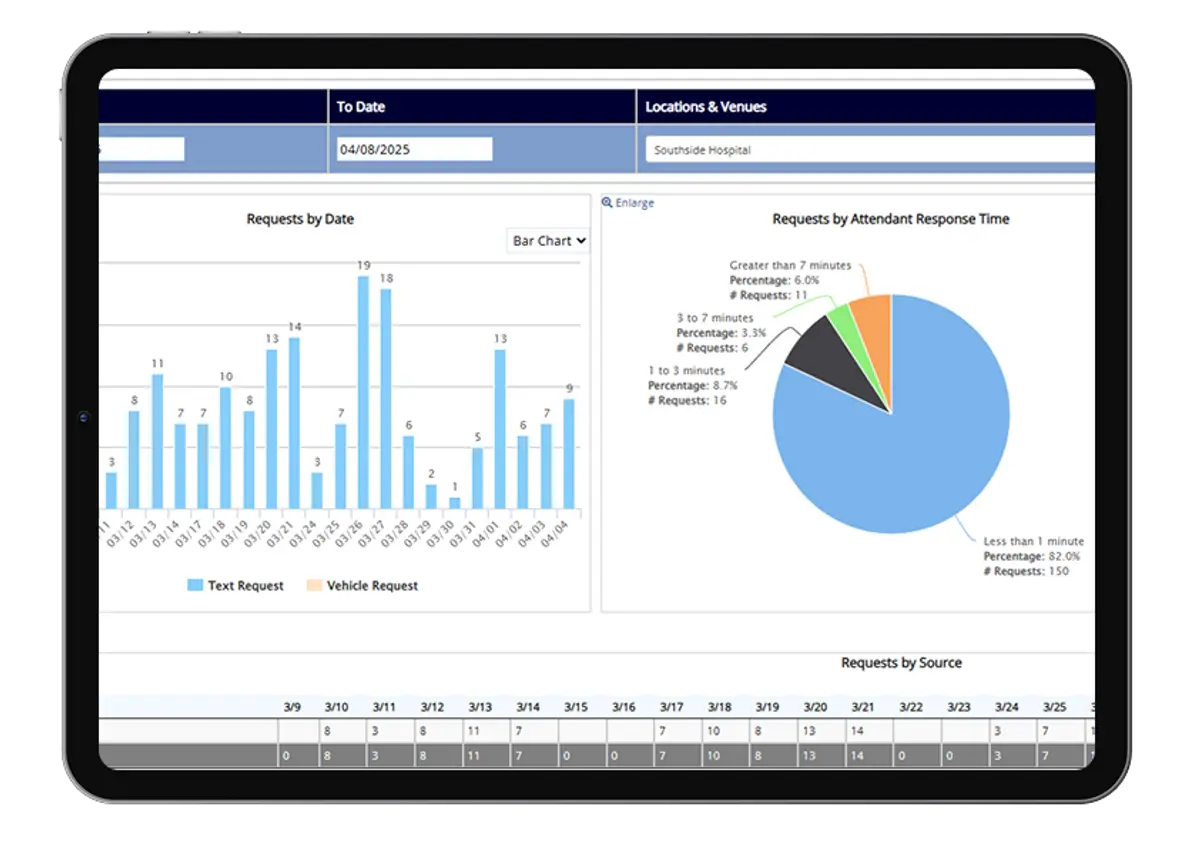Screen dimensions: 1200x858
Task: Select the 3/21 column header in table
Action: pos(862,707)
